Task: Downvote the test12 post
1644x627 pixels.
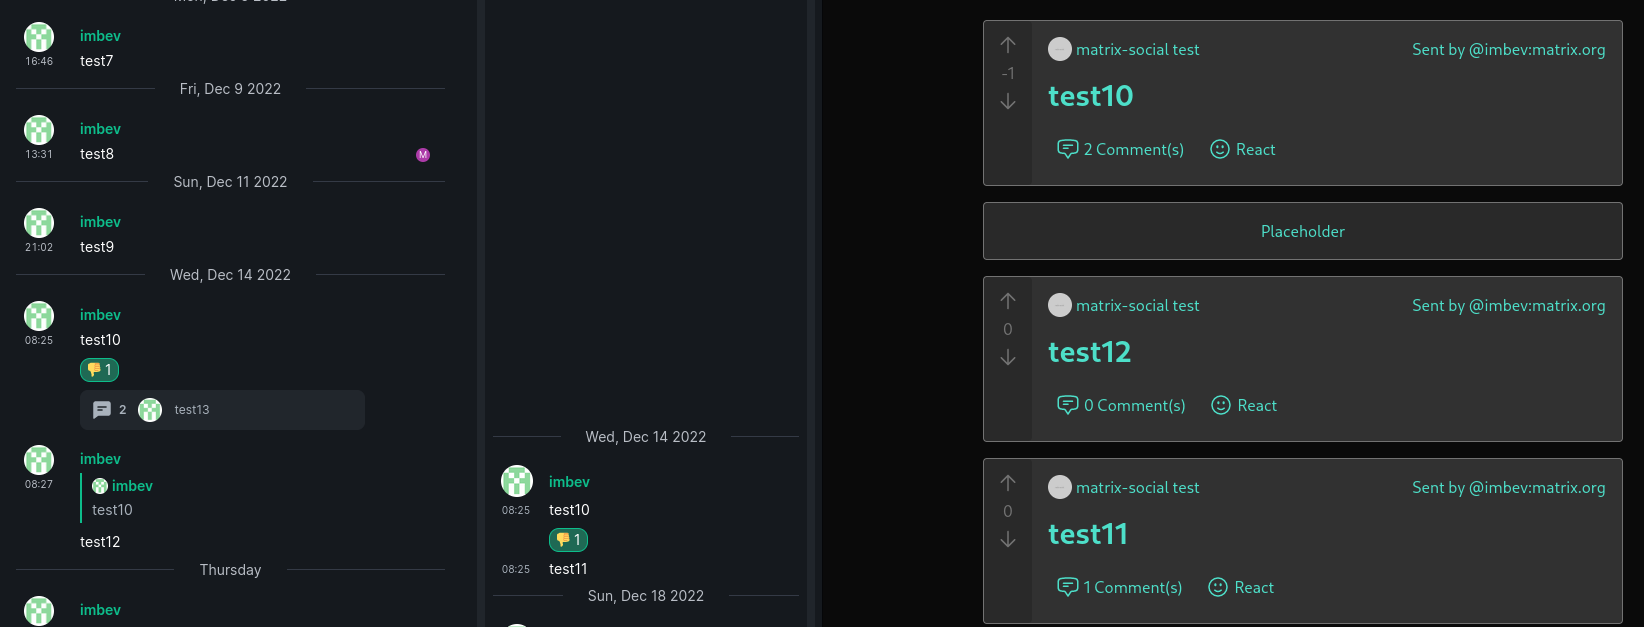Action: (x=1008, y=357)
